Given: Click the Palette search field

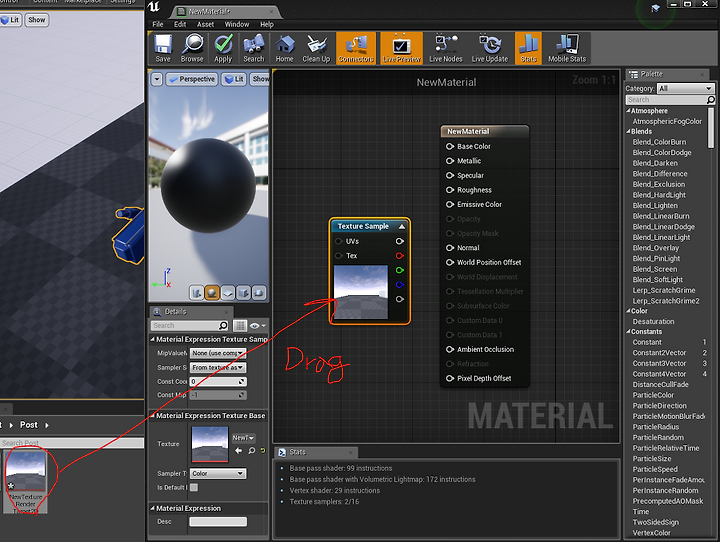Looking at the screenshot, I should click(x=670, y=100).
